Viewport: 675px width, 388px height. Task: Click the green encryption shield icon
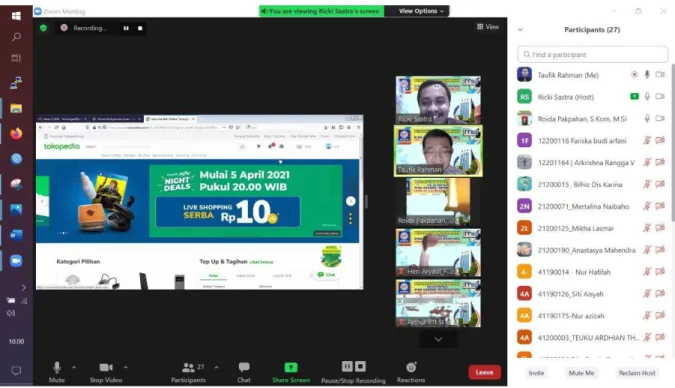(x=43, y=28)
